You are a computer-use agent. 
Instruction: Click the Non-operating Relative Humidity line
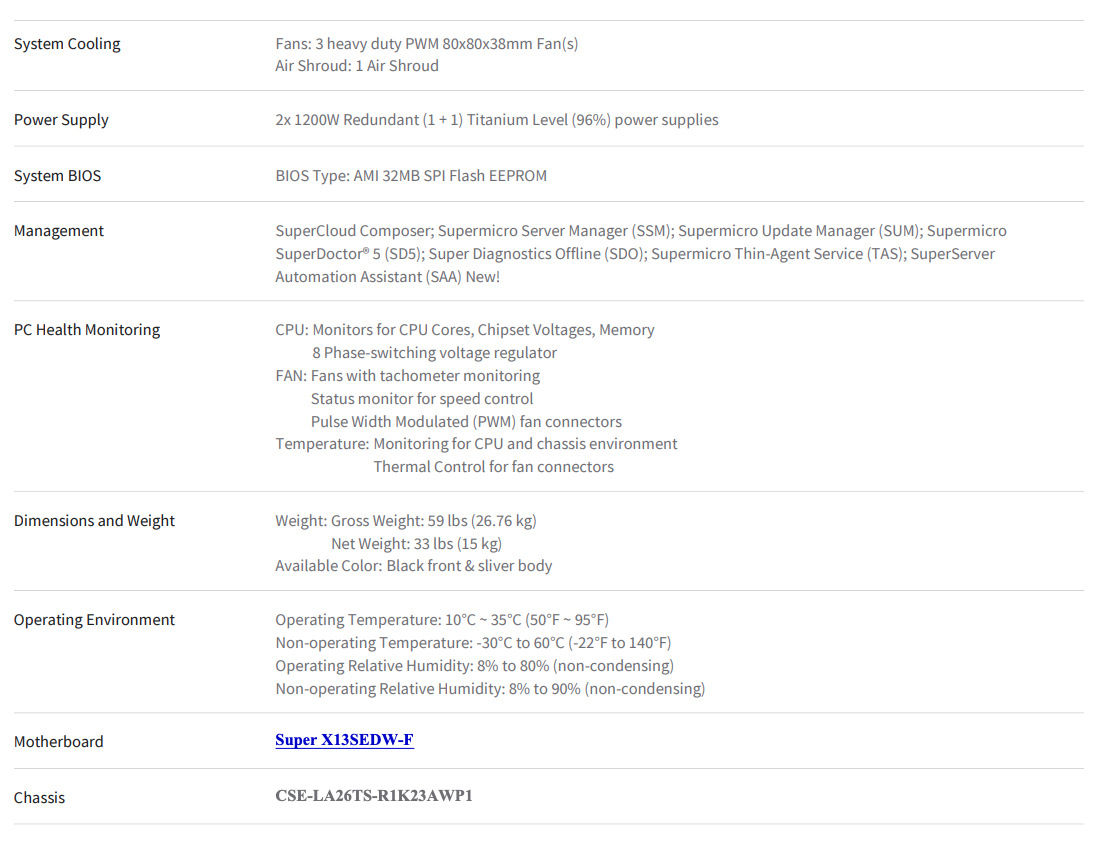[x=490, y=688]
